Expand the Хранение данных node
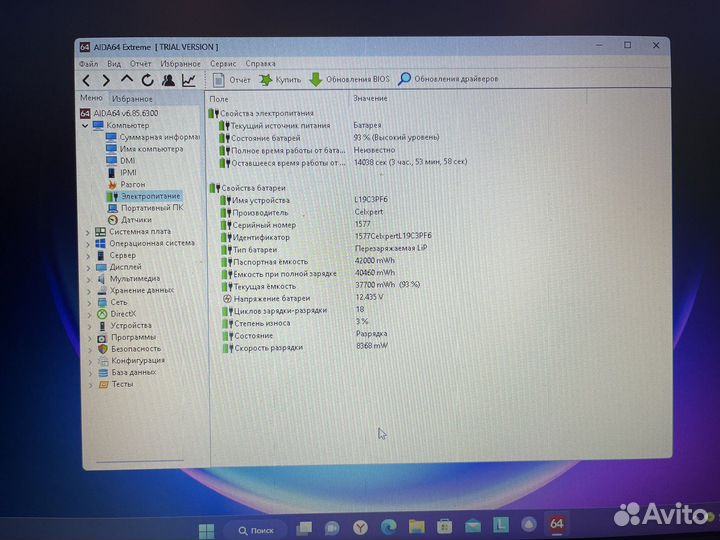This screenshot has width=720, height=540. click(x=89, y=291)
